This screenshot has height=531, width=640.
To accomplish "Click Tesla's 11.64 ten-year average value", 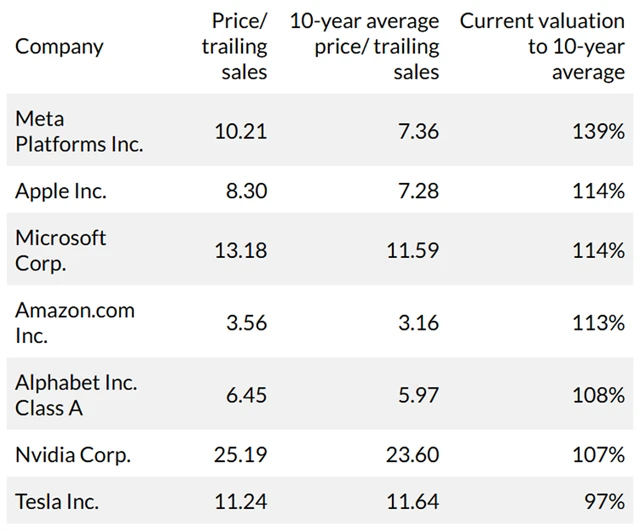I will pyautogui.click(x=412, y=503).
